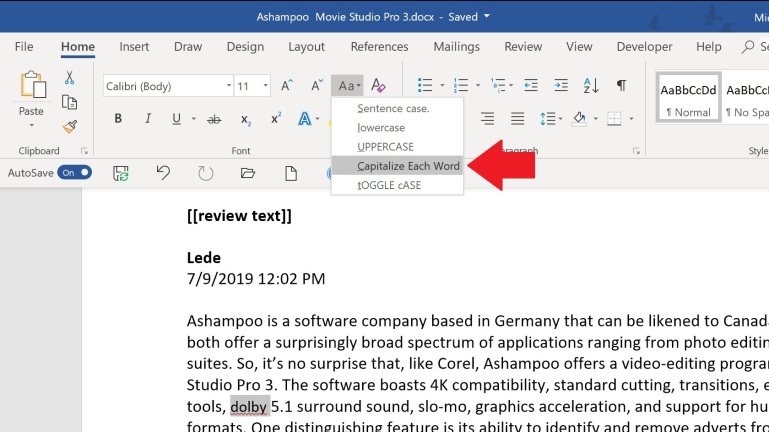Viewport: 769px width, 432px height.
Task: Toggle Show/Hide paragraph marks
Action: pyautogui.click(x=621, y=85)
